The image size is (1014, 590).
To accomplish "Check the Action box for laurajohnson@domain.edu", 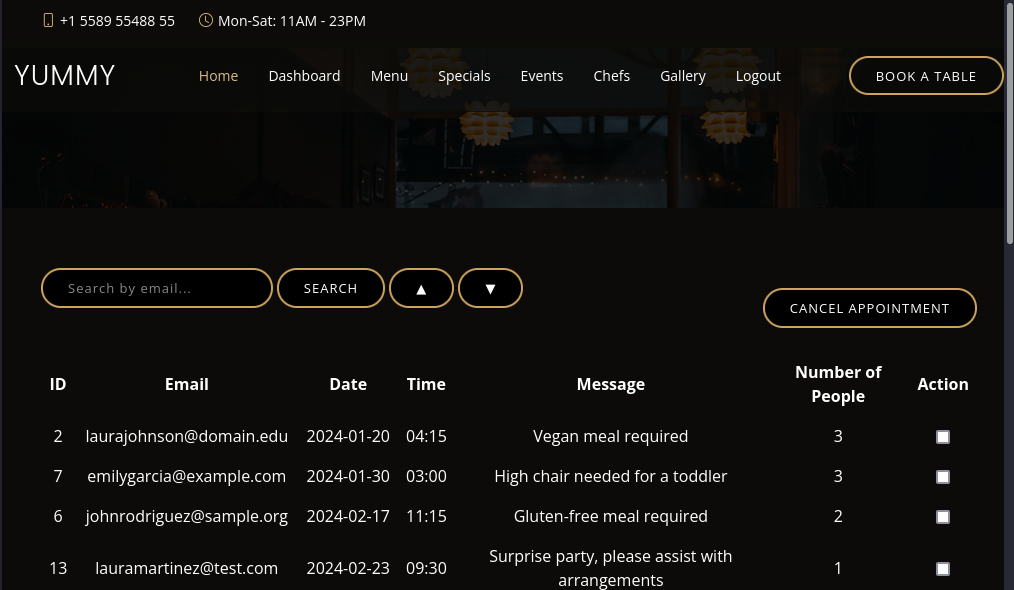I will tap(943, 436).
